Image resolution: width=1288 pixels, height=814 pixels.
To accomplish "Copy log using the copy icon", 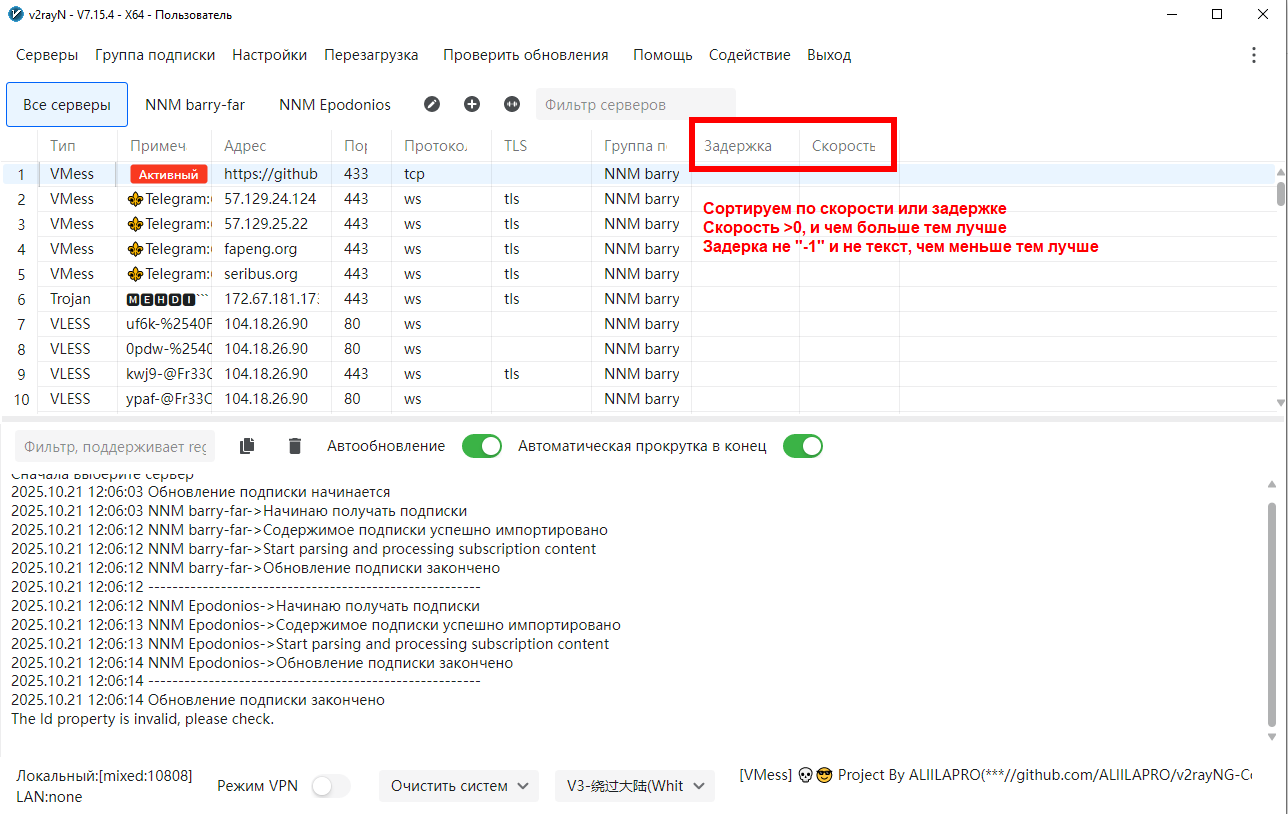I will pyautogui.click(x=248, y=446).
